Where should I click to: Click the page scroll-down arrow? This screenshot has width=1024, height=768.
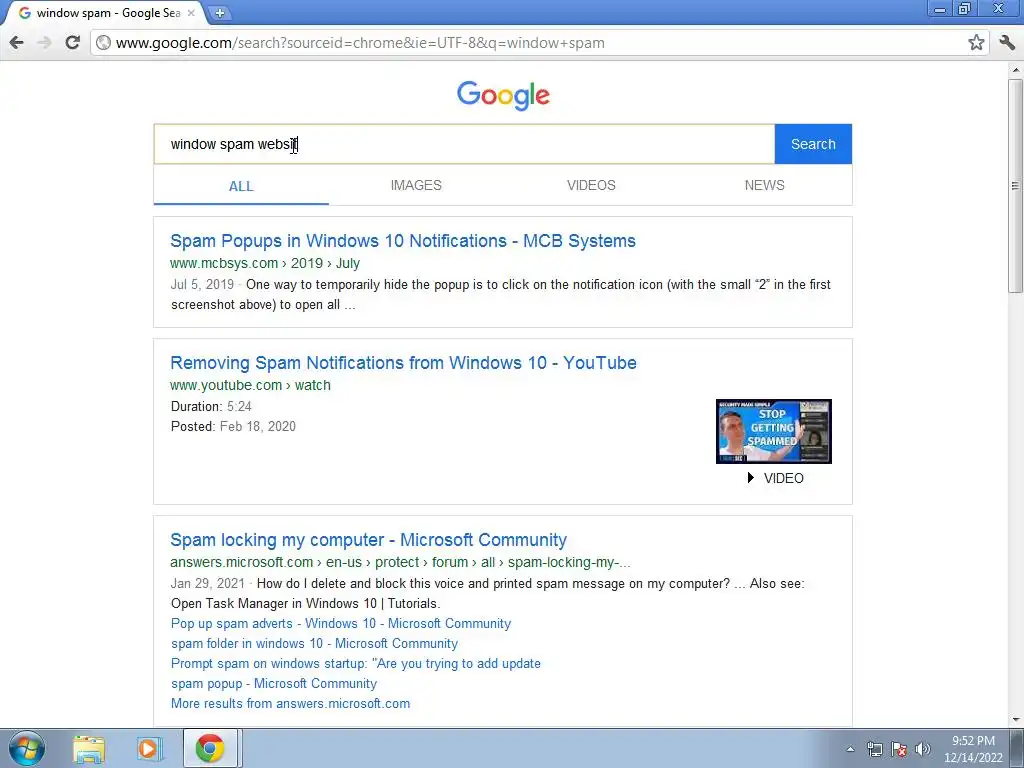(1016, 720)
